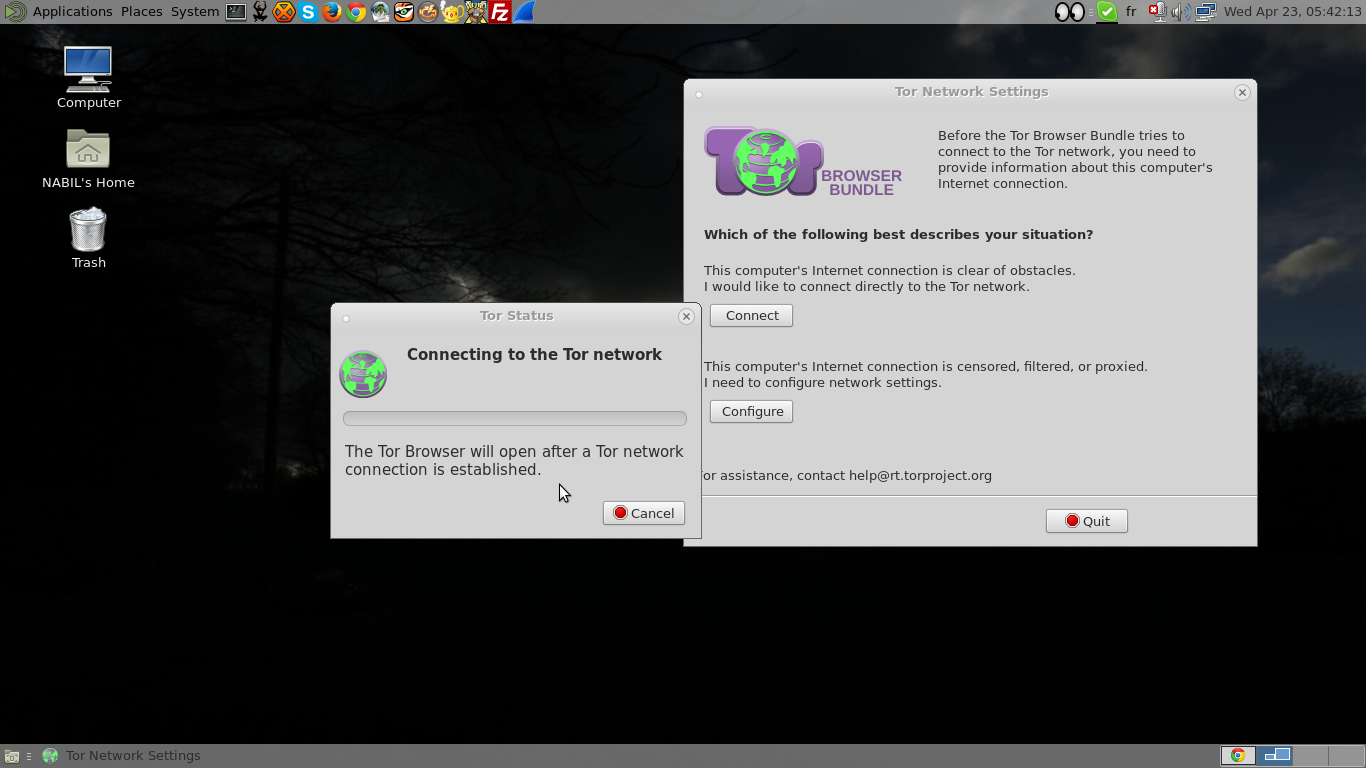
Task: Cancel the Tor connection in Tor Status
Action: [x=643, y=513]
